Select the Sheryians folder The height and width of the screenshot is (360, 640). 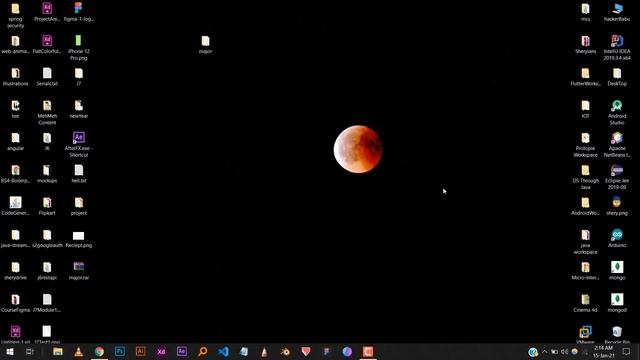click(x=585, y=45)
